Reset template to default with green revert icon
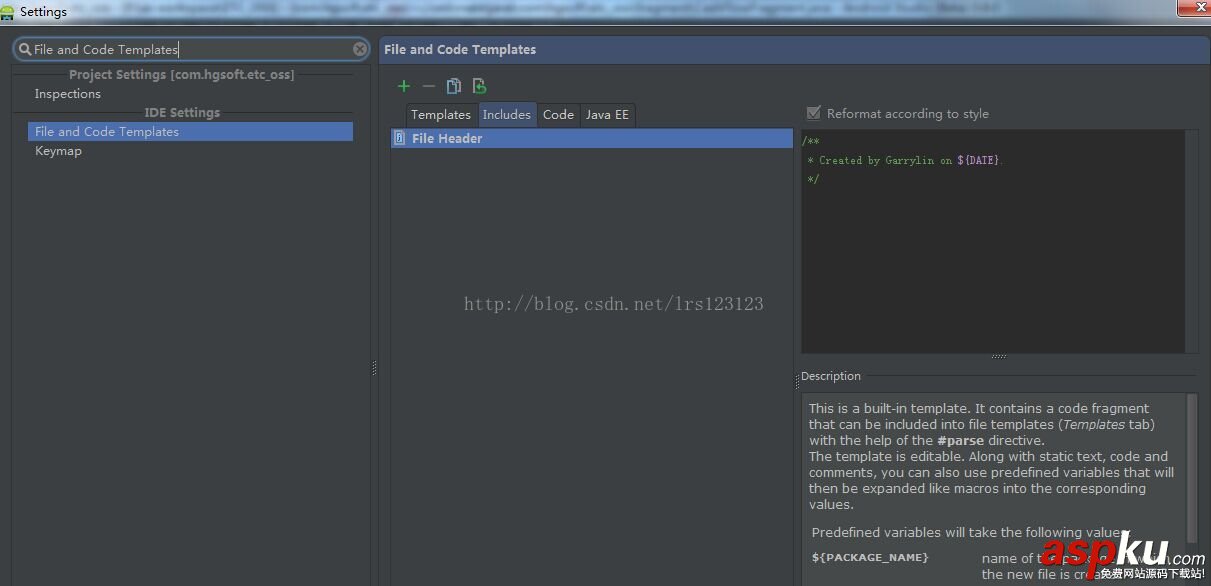The image size is (1211, 586). (x=479, y=86)
